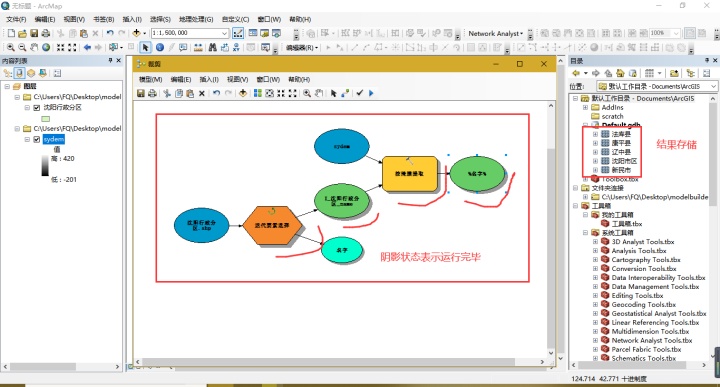Activate the Select Elements arrow tool
This screenshot has height=387, width=720.
tap(145, 47)
